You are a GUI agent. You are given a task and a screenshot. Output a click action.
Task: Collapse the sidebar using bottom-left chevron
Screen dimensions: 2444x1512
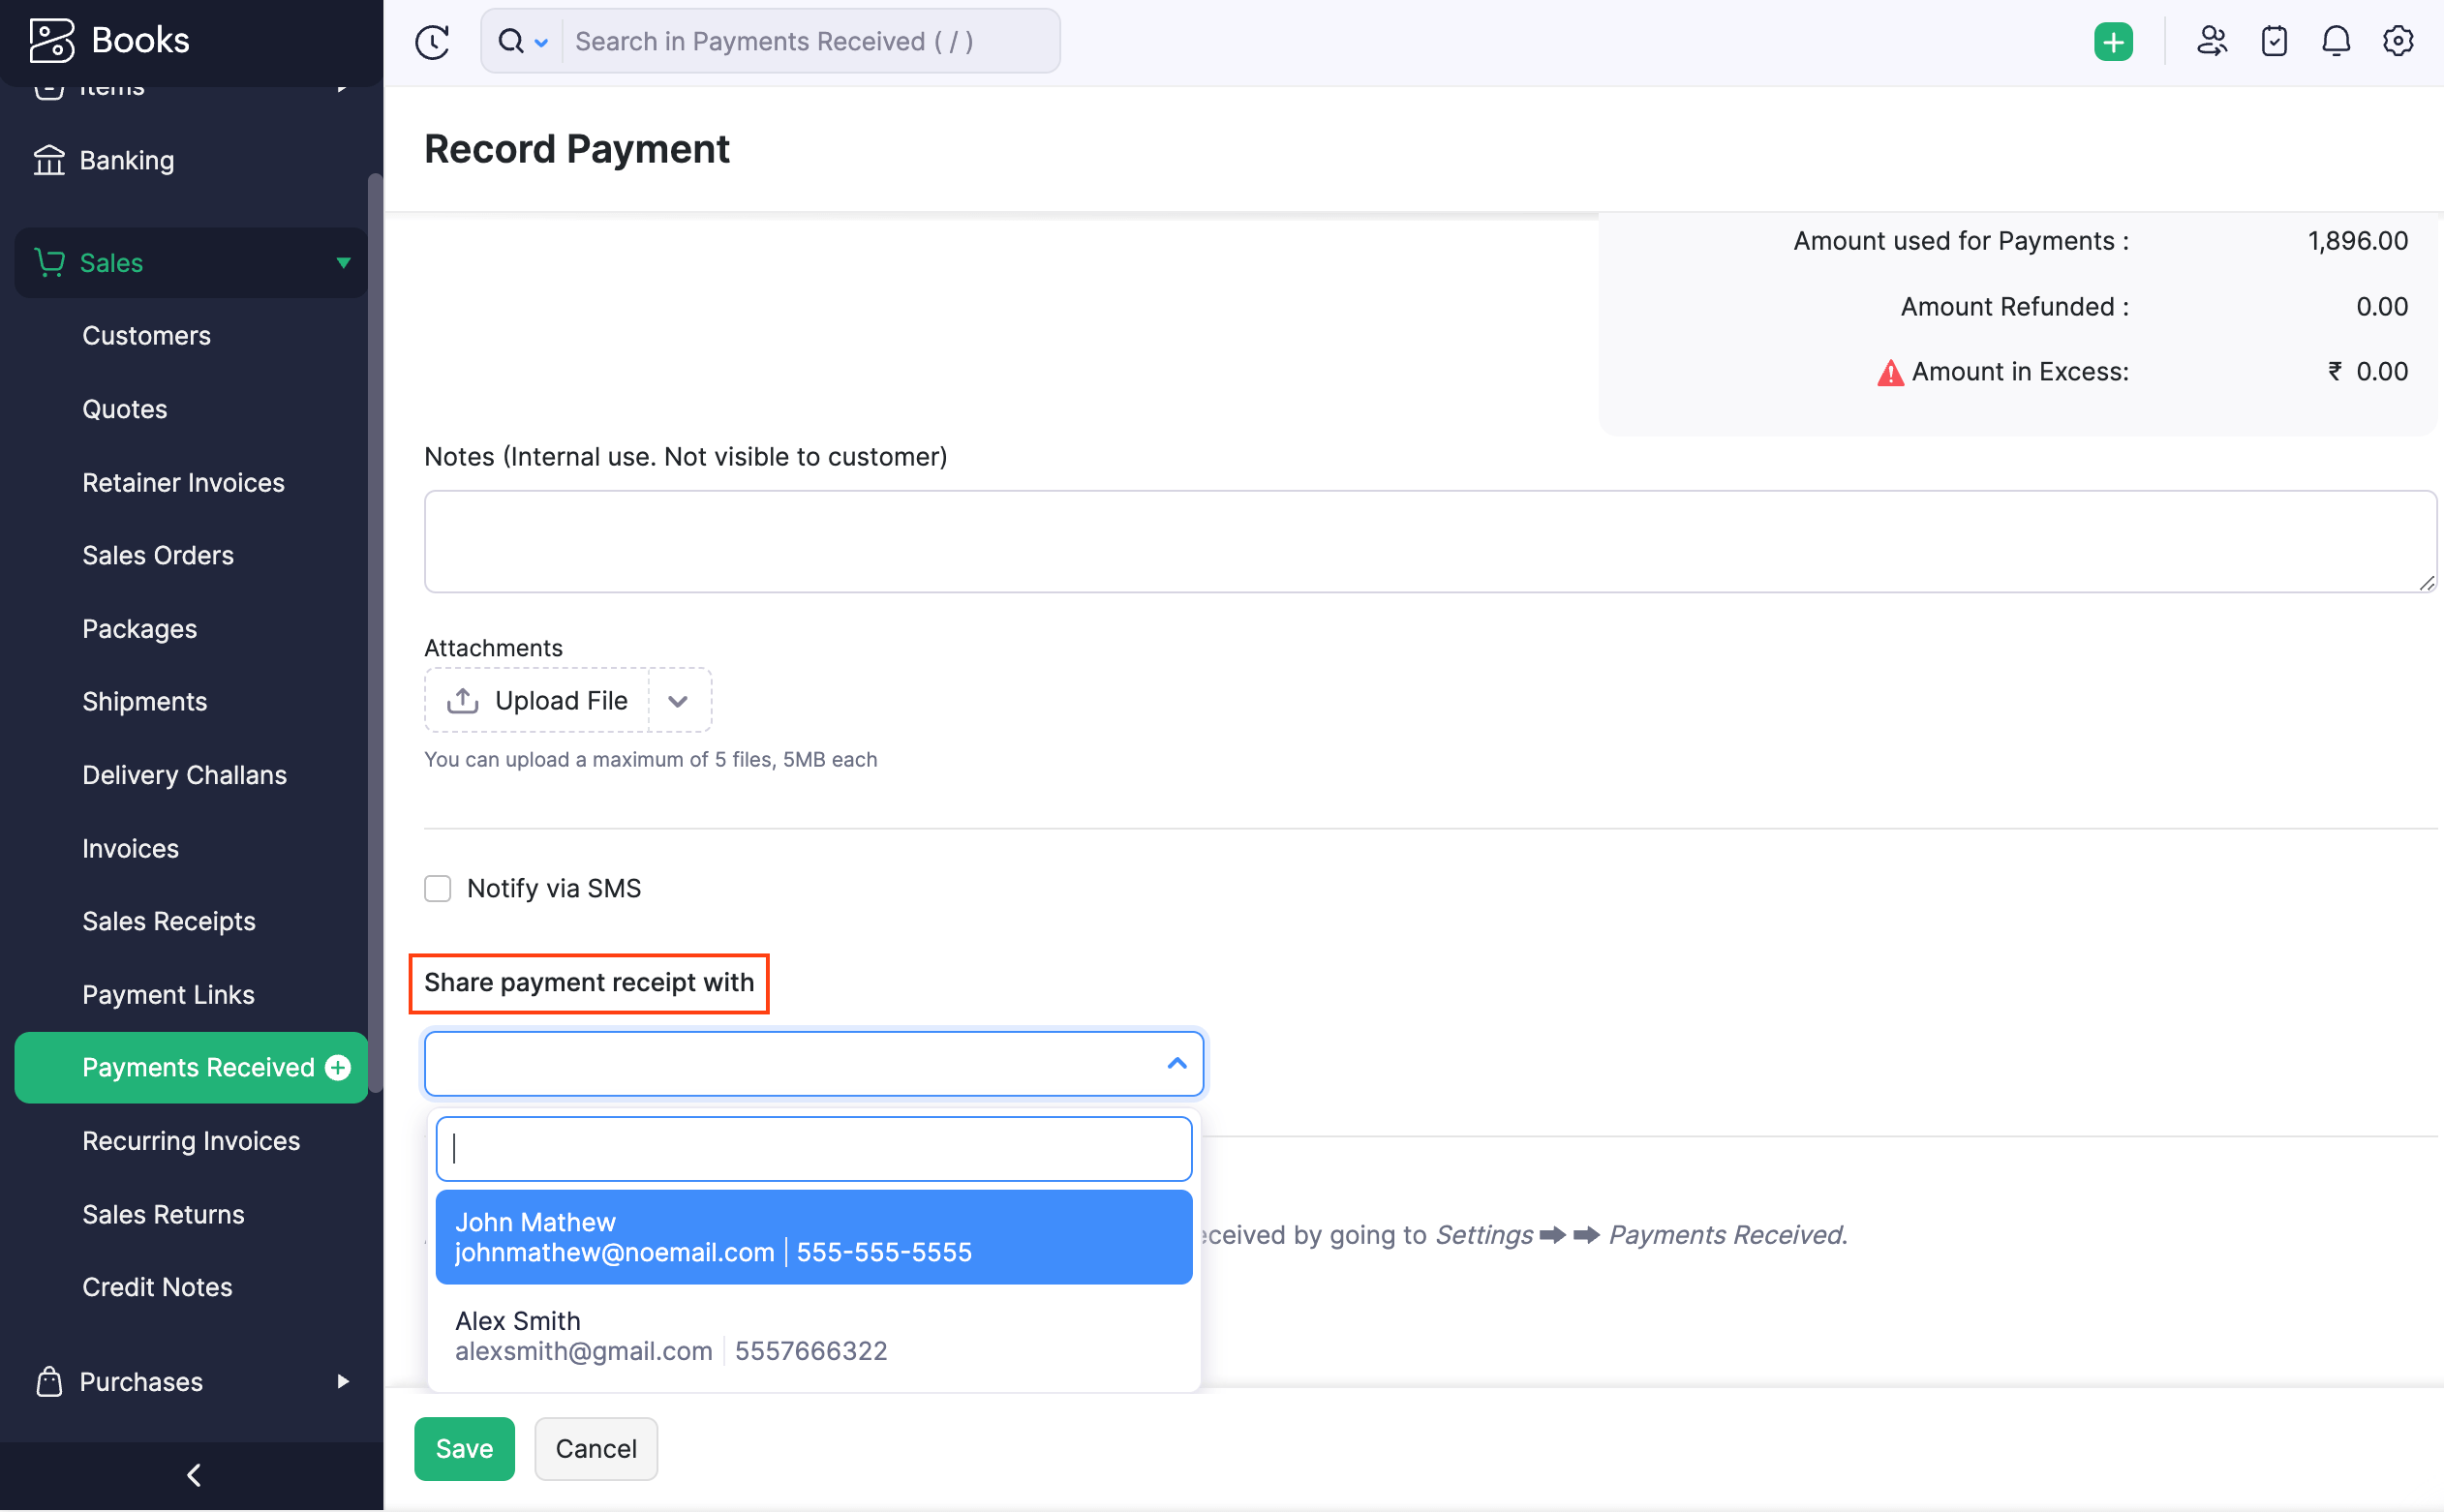192,1474
